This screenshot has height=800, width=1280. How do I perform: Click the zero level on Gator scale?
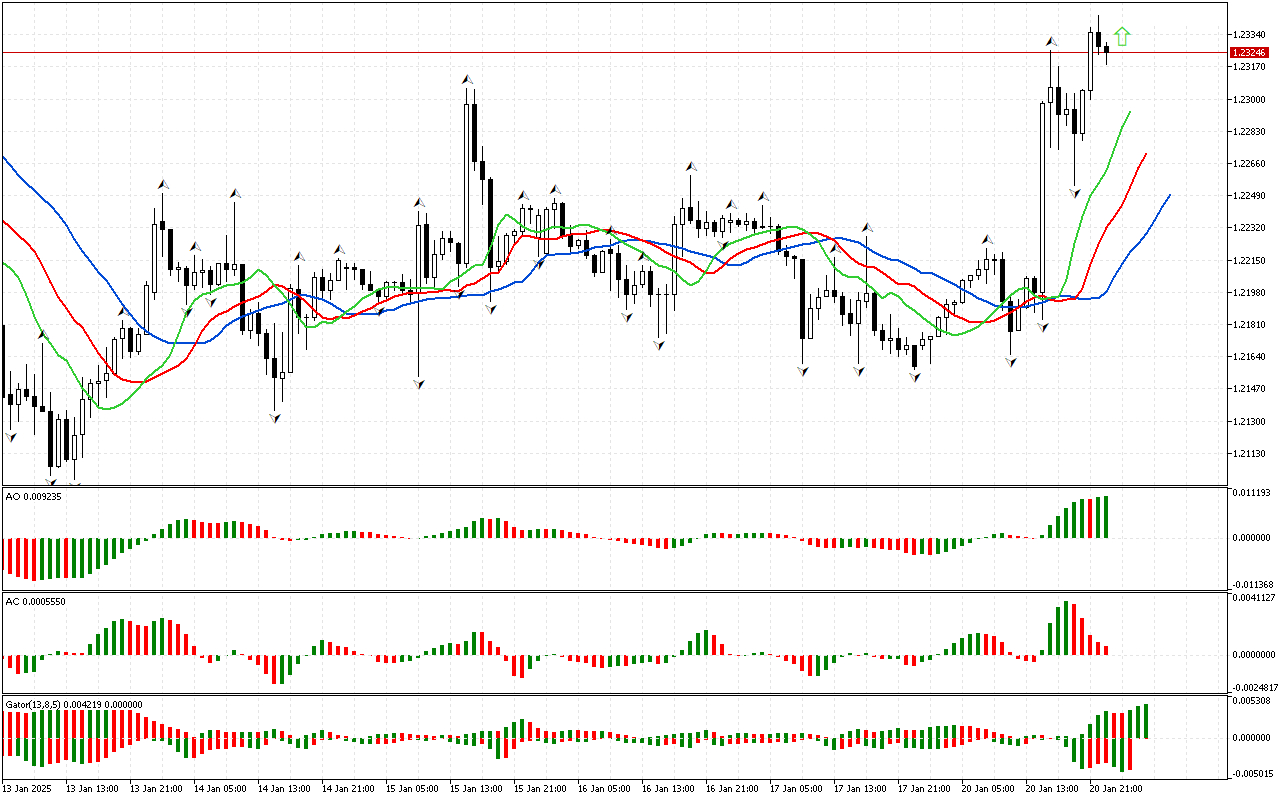tap(1253, 738)
